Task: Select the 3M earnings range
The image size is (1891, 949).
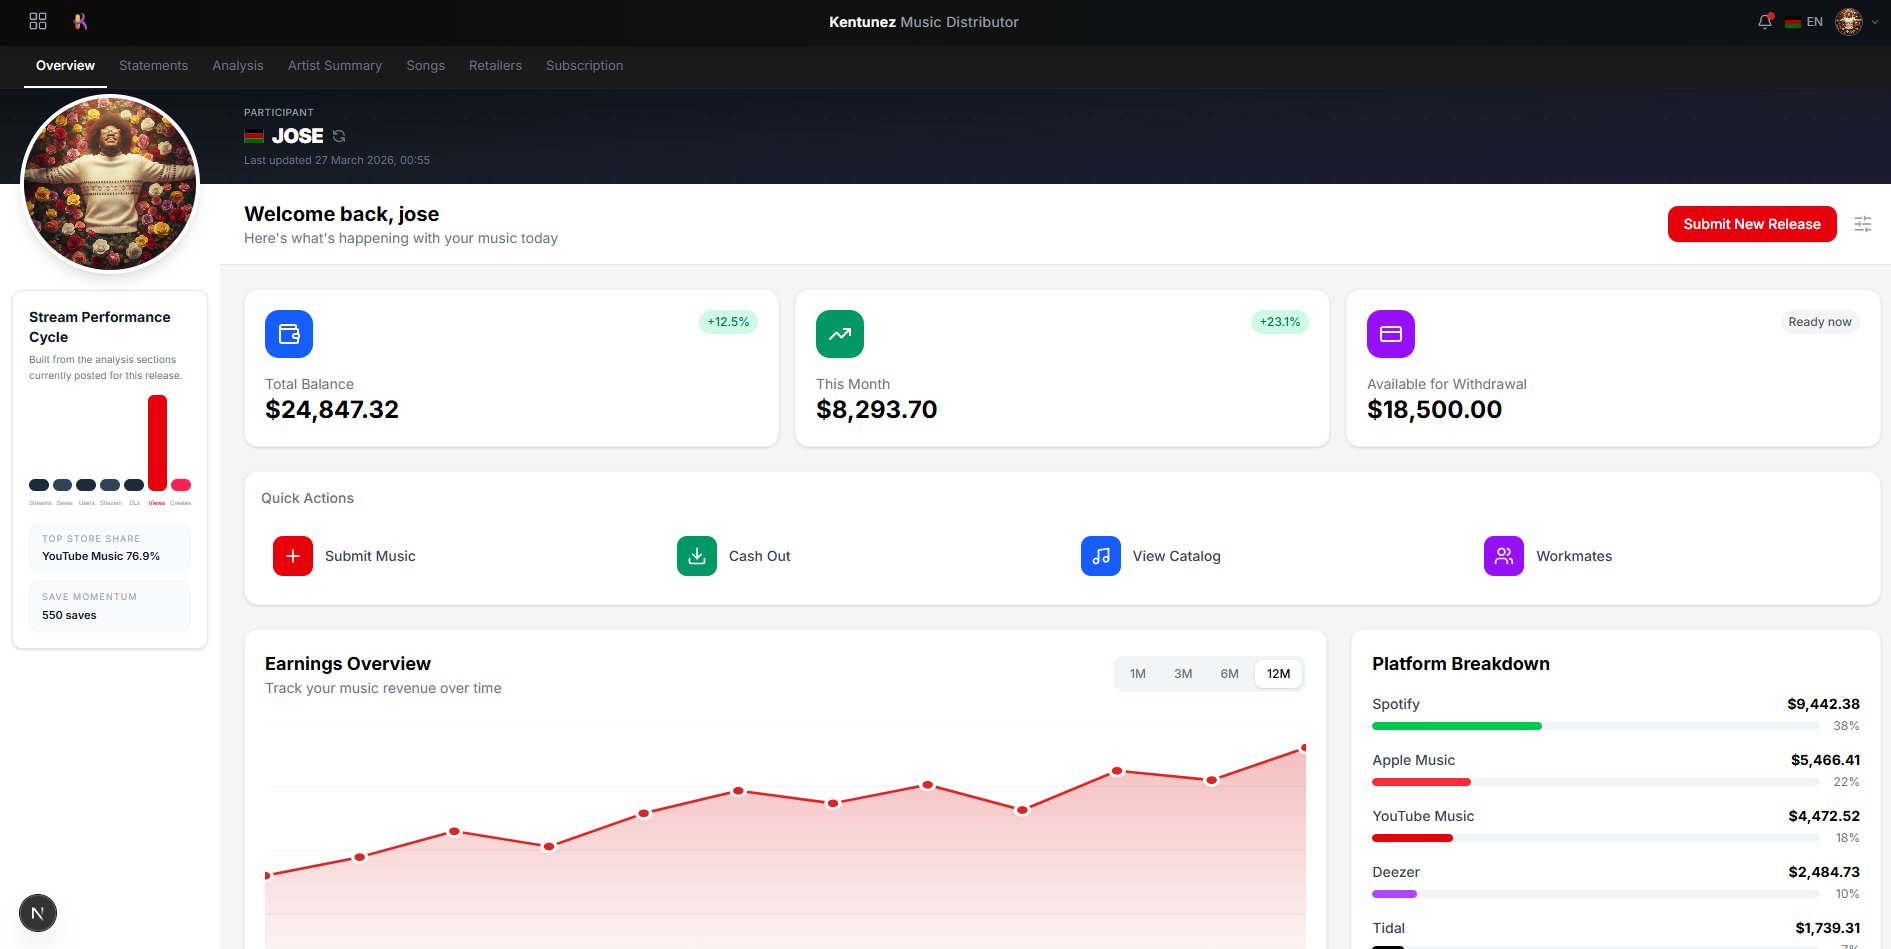Action: point(1183,674)
